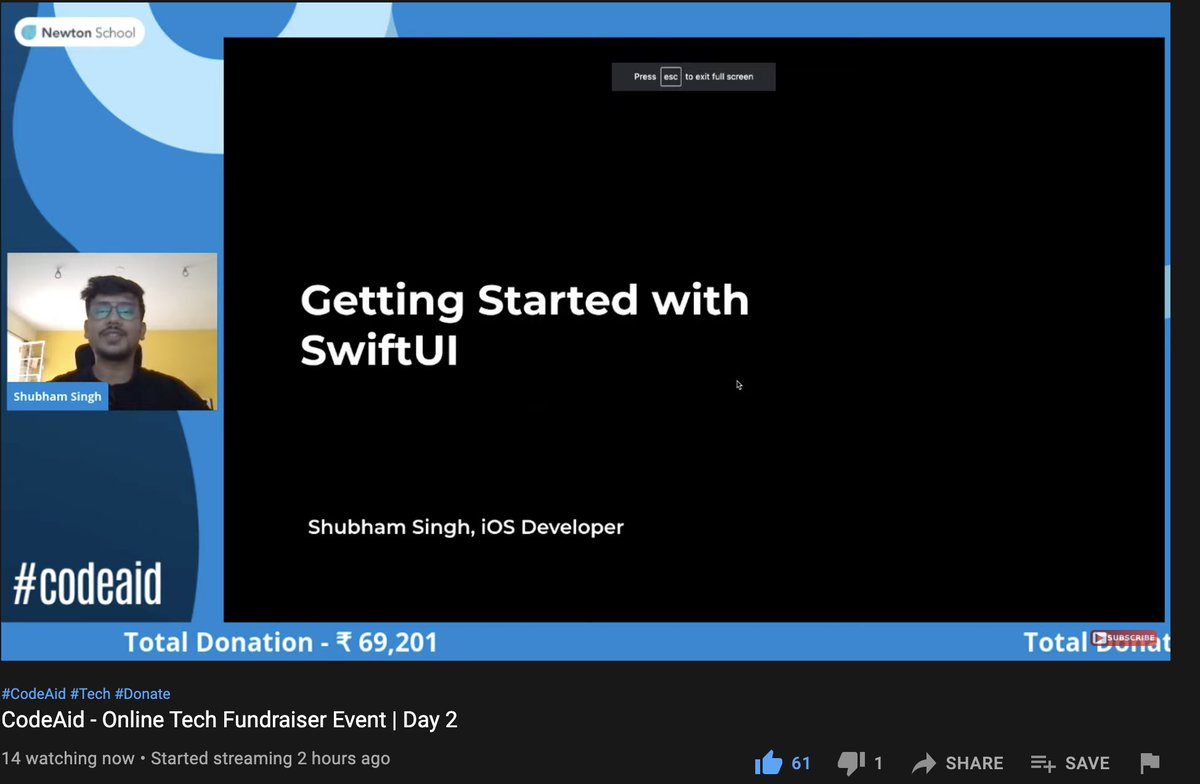
Task: Click the video title 'CodeAid - Online Tech Fundraiser Event | Day 2'
Action: [x=229, y=720]
